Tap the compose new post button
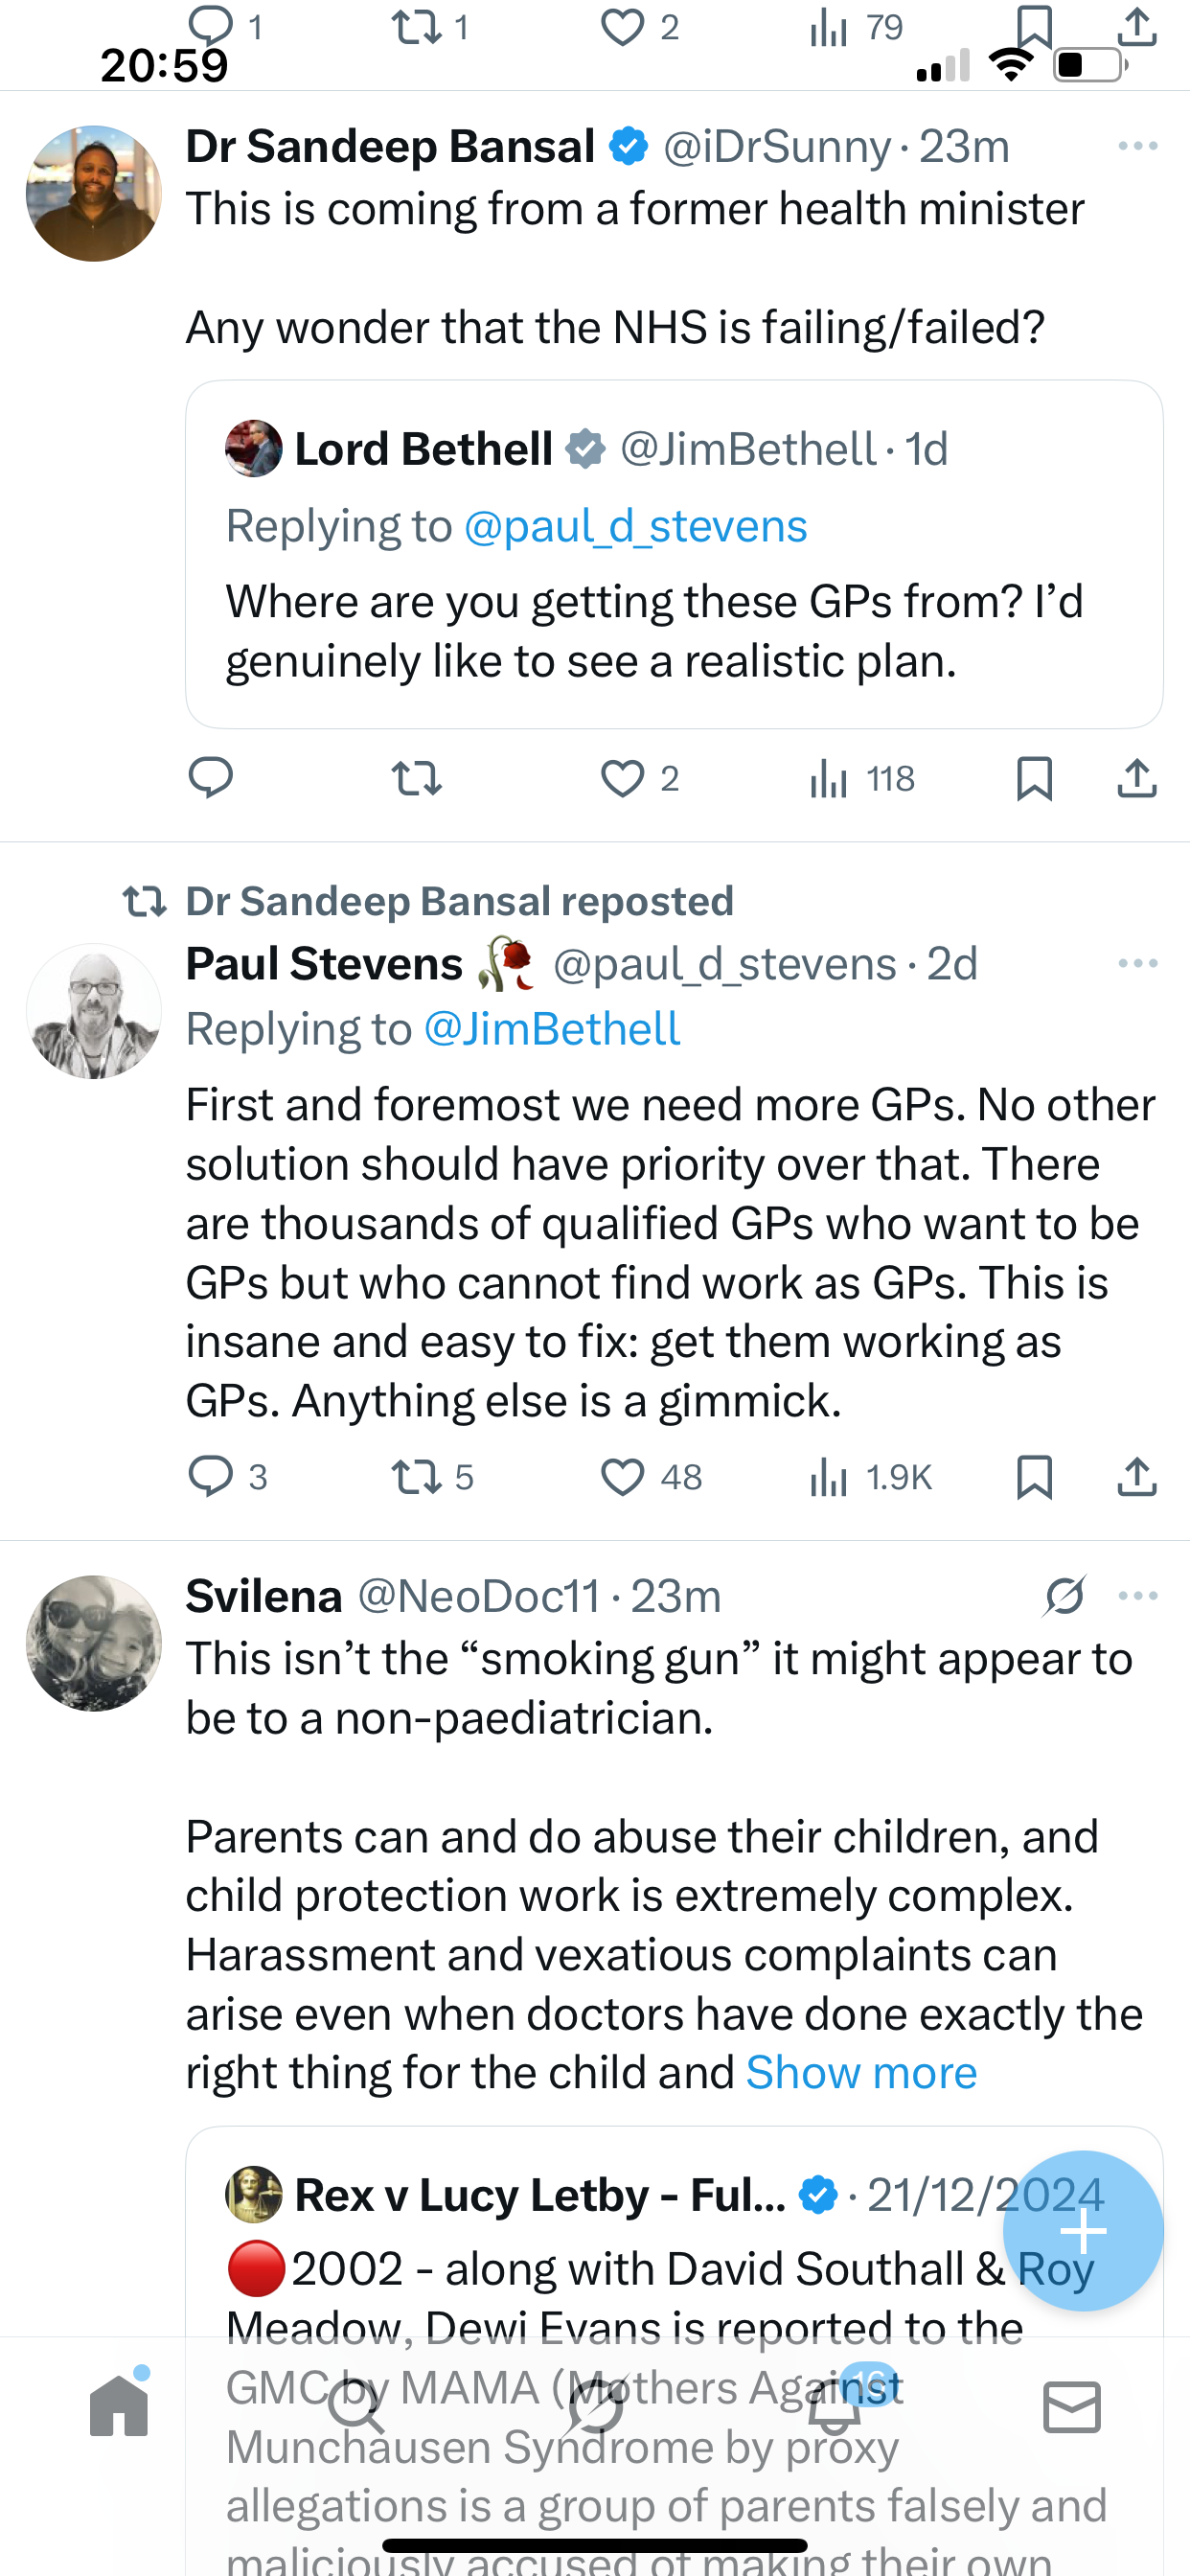Screen dimensions: 1190x2576 [1083, 2230]
